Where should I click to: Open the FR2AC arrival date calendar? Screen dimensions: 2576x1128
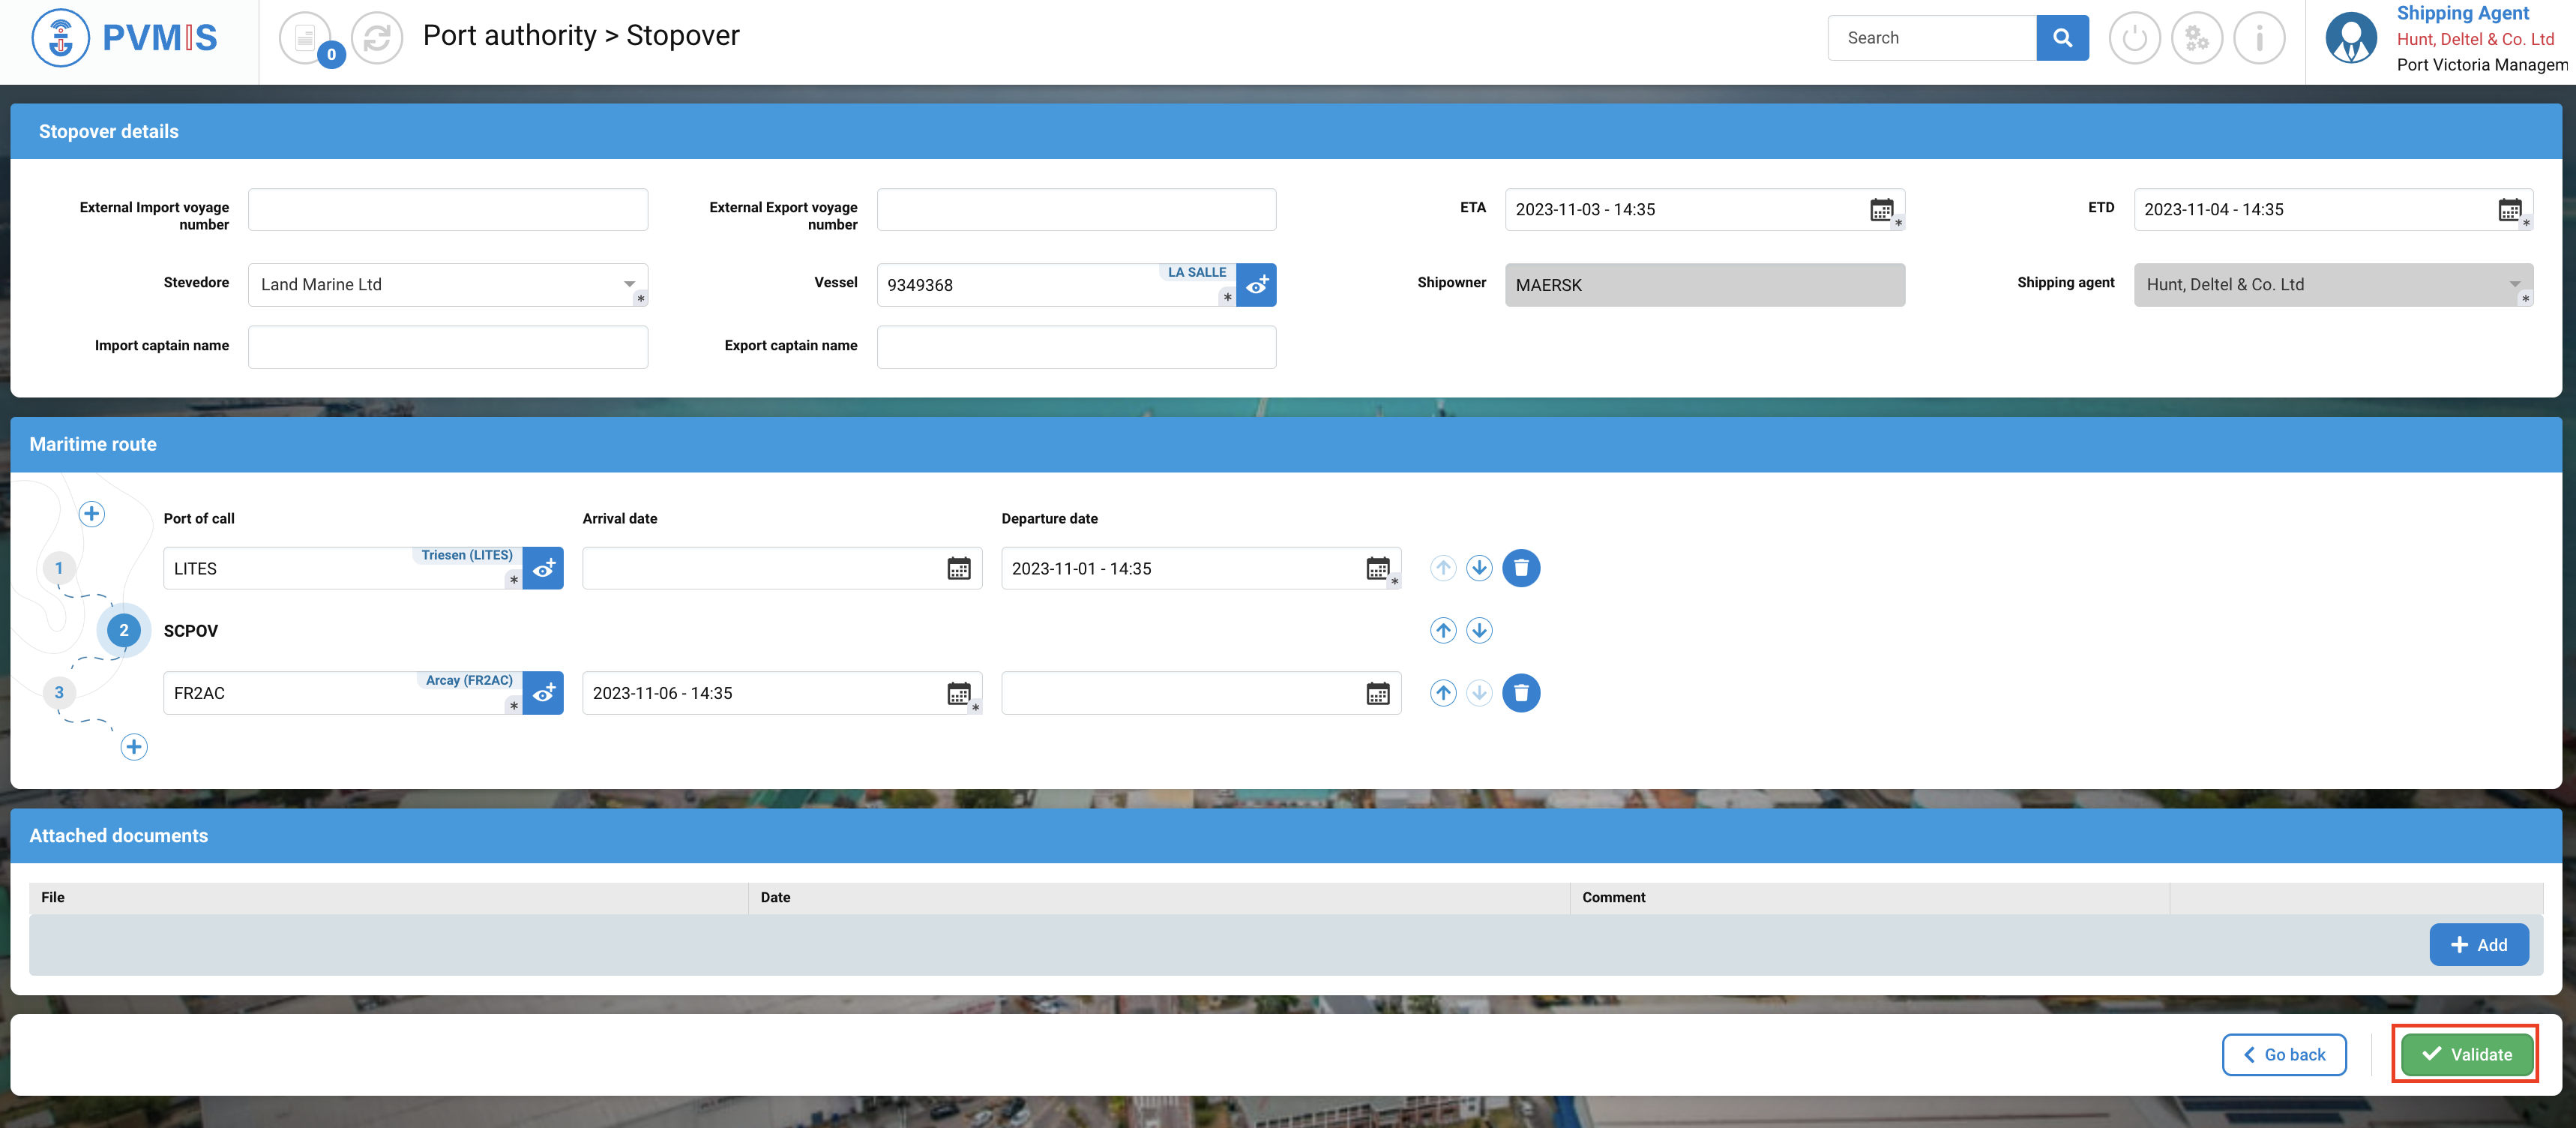(x=958, y=693)
